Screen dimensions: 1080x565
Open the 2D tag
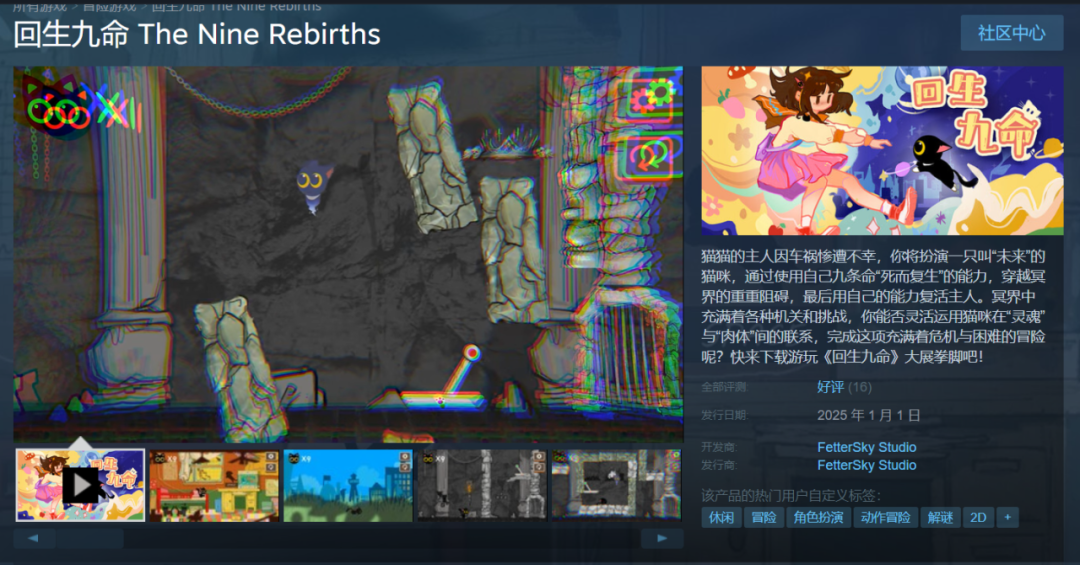978,517
